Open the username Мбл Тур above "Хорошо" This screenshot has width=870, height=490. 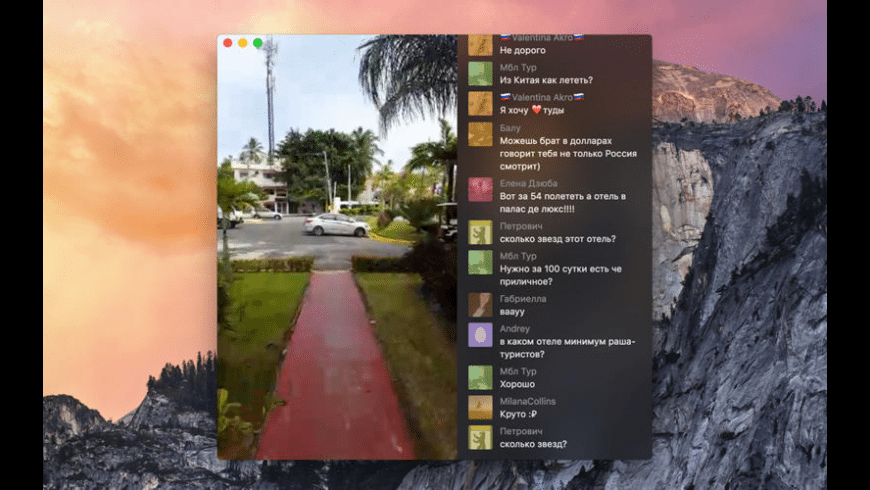click(518, 372)
